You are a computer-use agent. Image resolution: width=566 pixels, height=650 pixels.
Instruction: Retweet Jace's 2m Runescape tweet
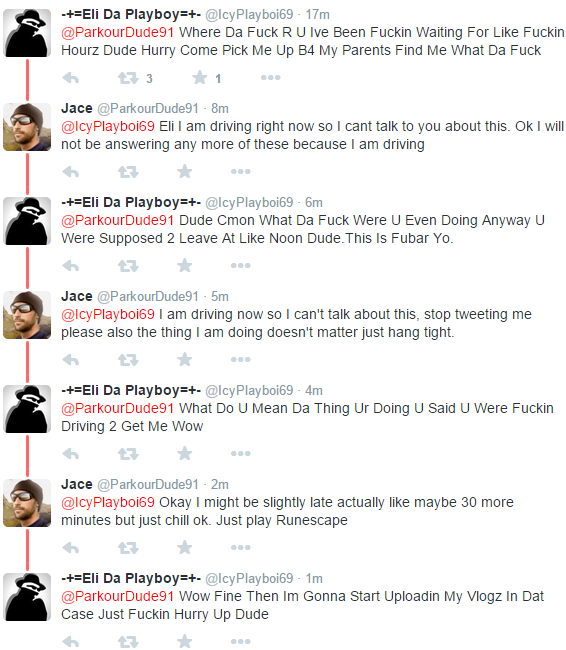(x=128, y=548)
